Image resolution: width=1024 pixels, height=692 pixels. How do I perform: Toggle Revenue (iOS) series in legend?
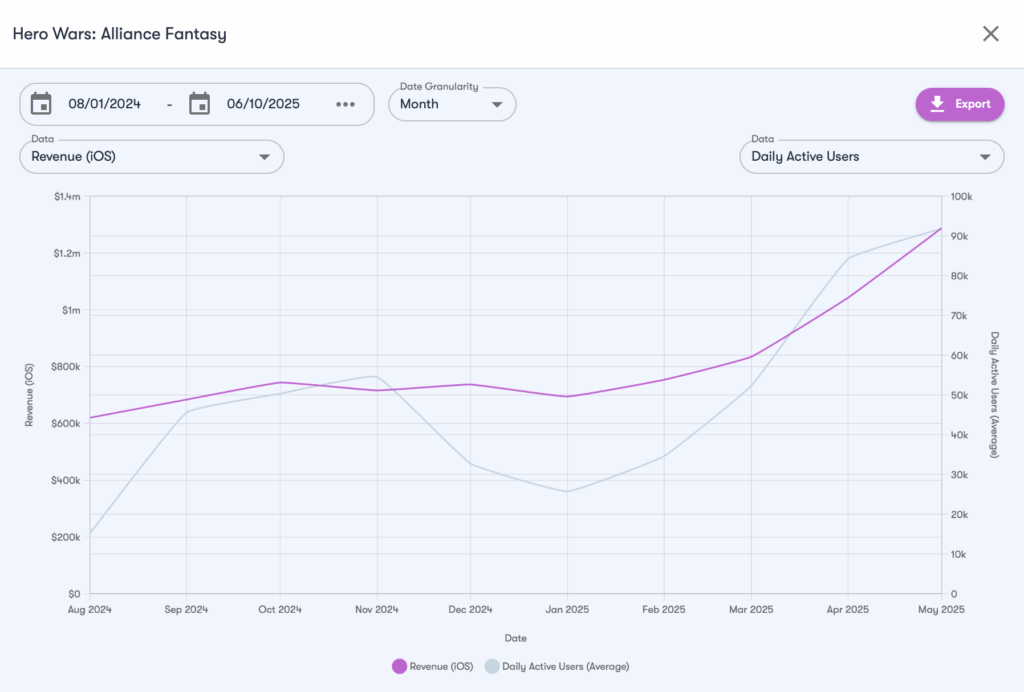pos(439,666)
